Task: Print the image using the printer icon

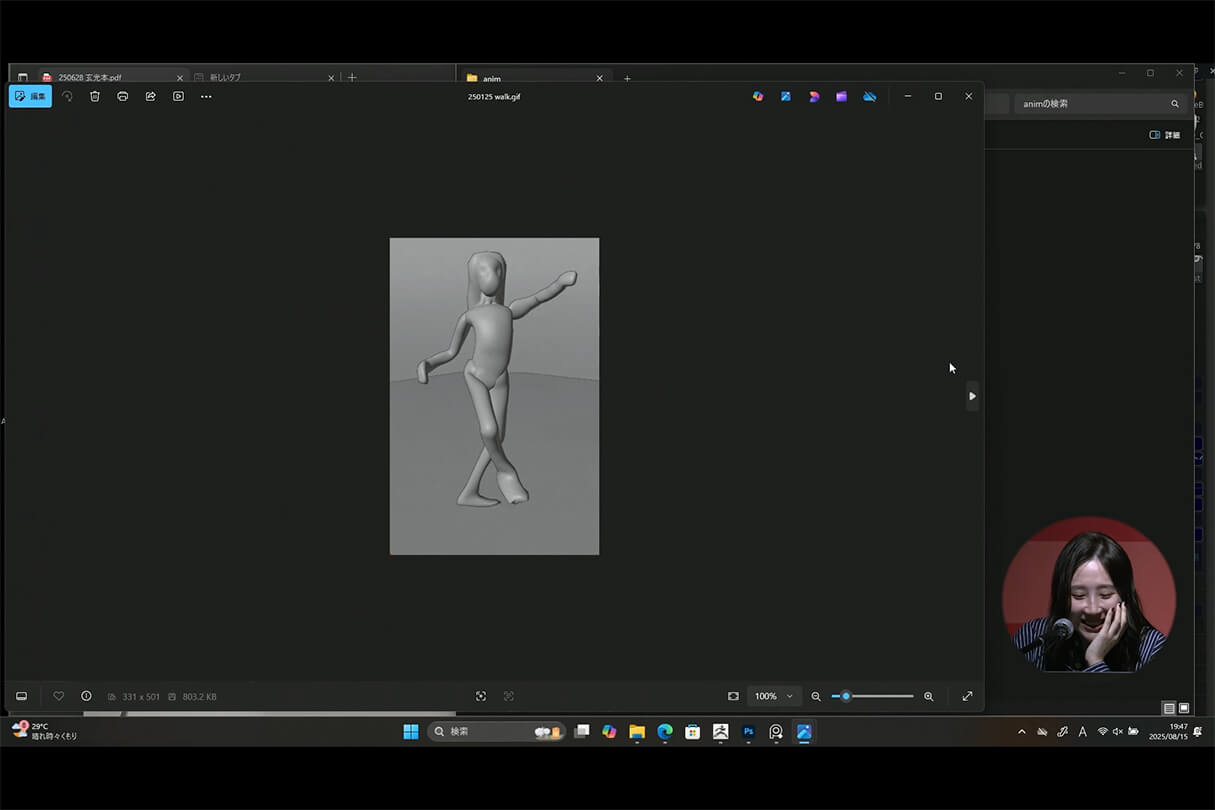Action: [x=123, y=96]
